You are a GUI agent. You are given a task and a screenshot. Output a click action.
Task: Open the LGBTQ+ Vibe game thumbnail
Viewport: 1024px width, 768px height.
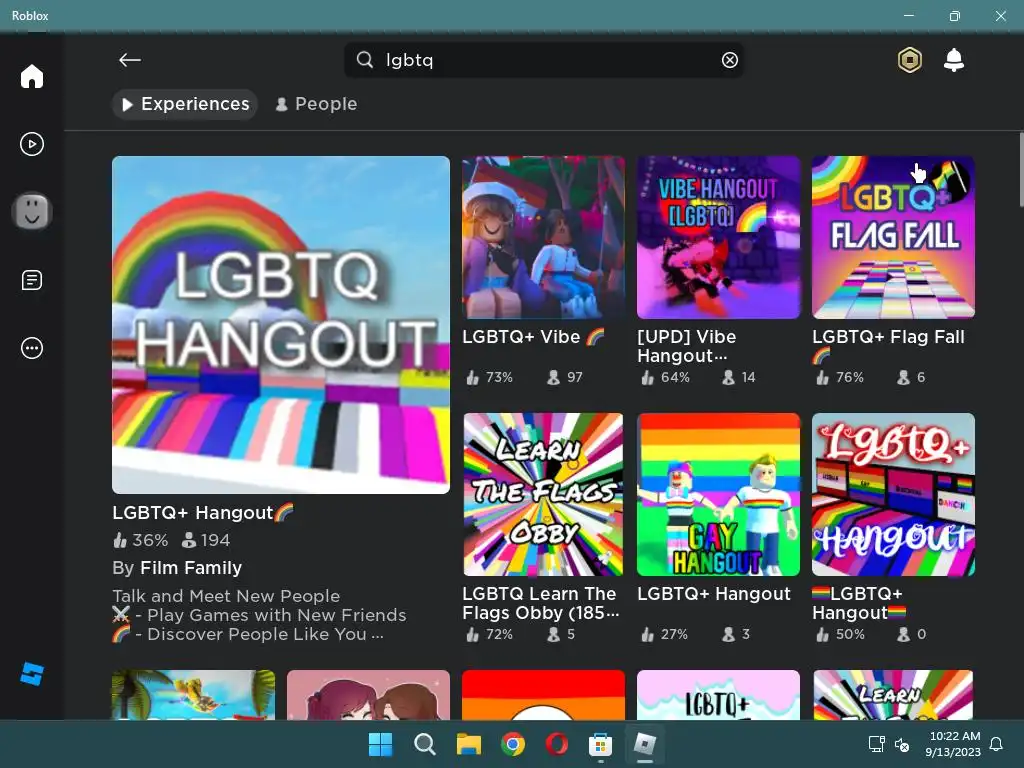(x=543, y=237)
